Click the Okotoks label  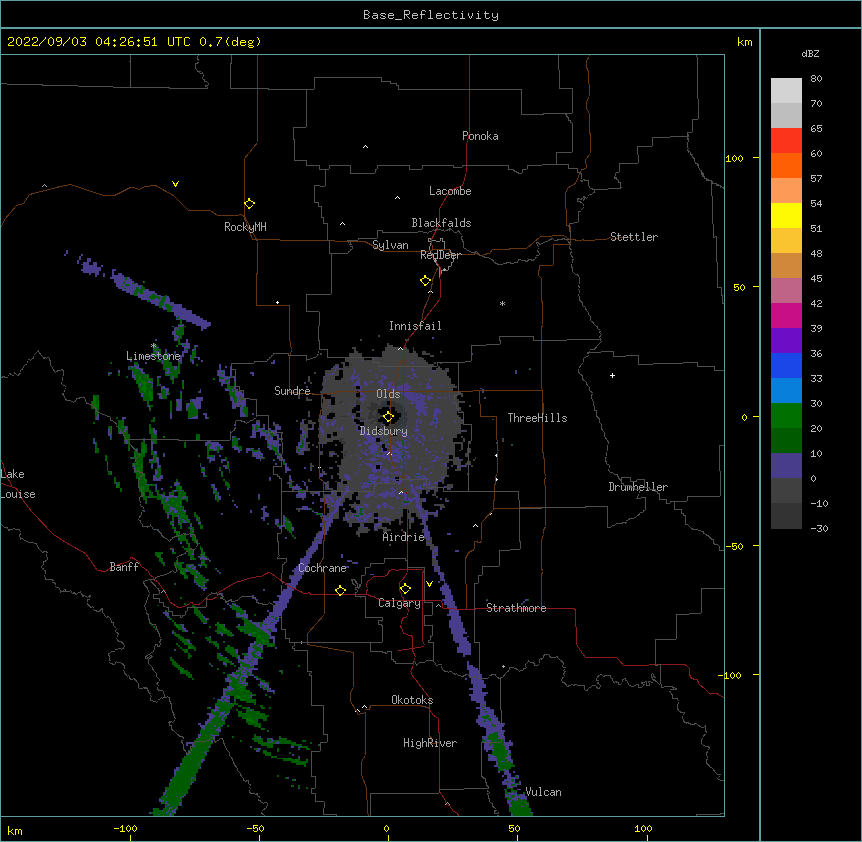click(412, 700)
